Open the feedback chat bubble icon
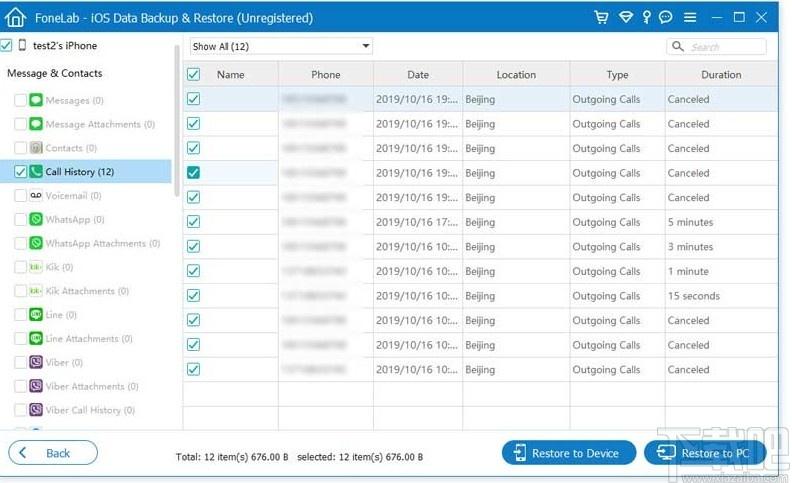Viewport: 792px width, 483px height. pos(666,17)
